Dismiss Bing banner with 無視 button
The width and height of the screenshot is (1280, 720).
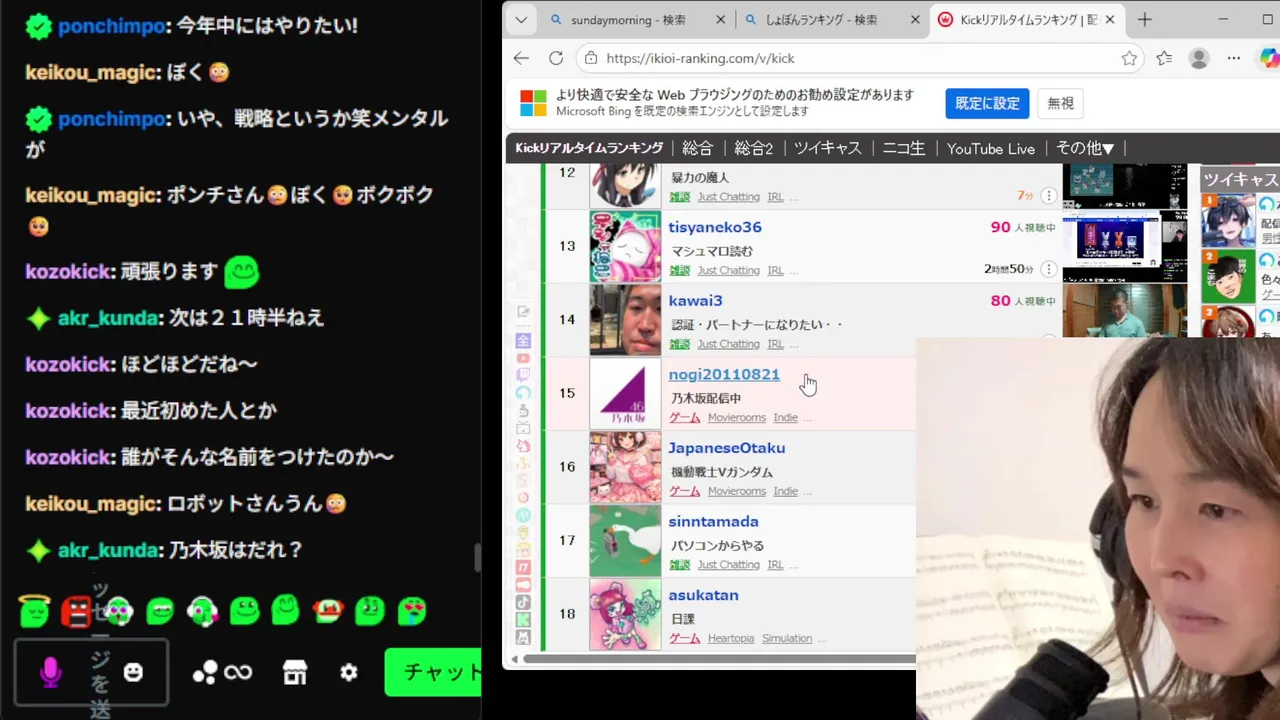1060,103
